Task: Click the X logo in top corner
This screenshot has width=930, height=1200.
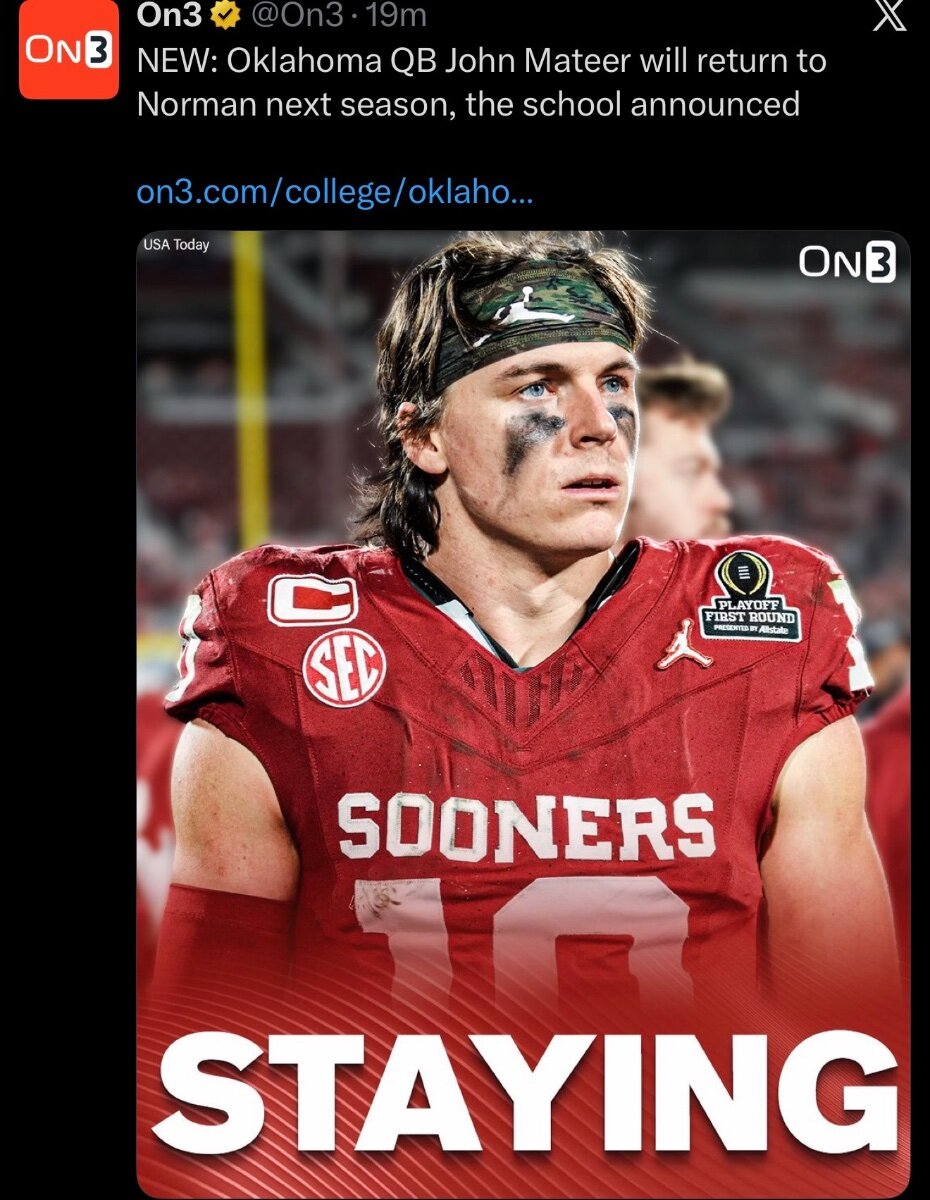Action: [887, 17]
